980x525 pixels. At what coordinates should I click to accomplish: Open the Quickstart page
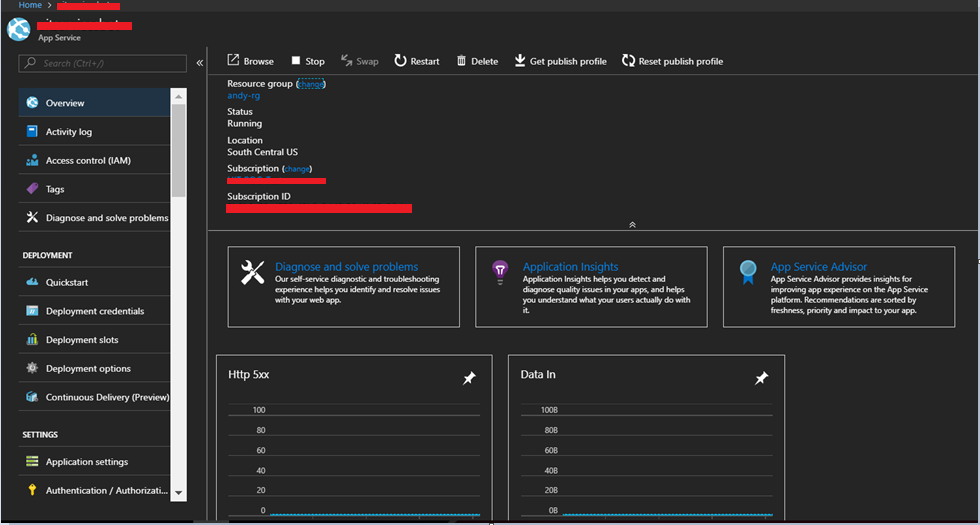click(x=94, y=282)
